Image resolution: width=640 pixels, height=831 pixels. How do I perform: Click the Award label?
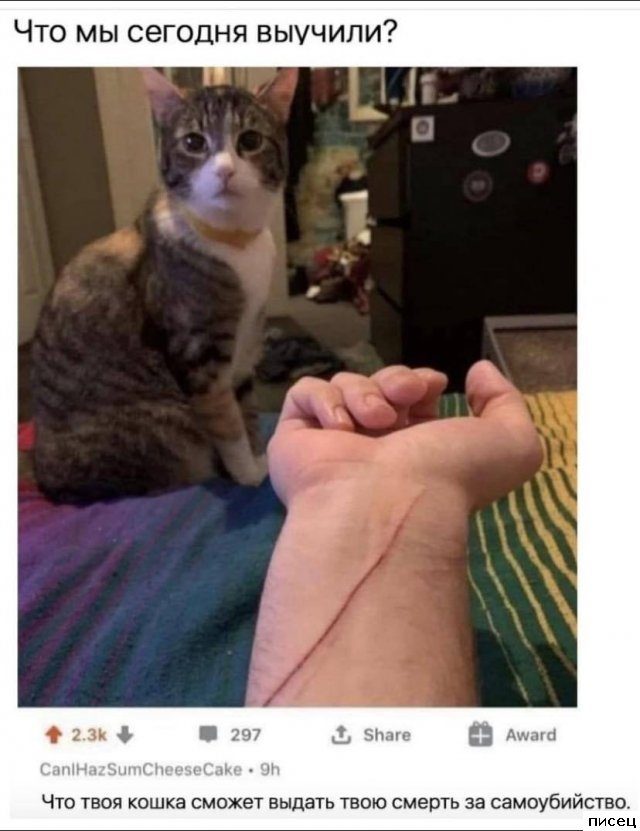531,735
